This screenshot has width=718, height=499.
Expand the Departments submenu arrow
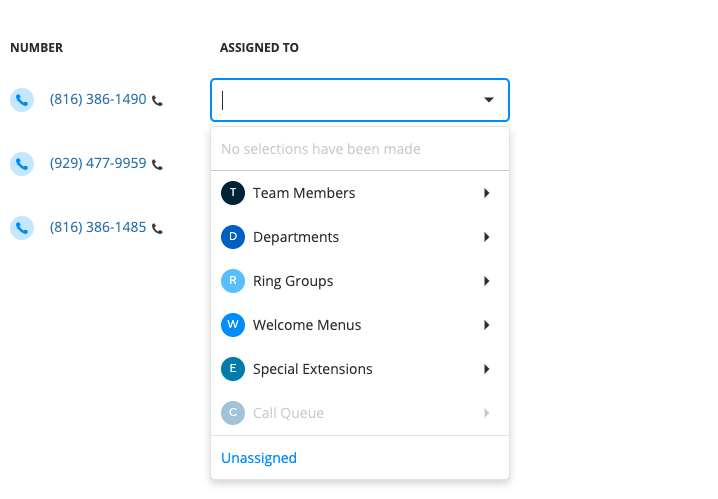[486, 237]
